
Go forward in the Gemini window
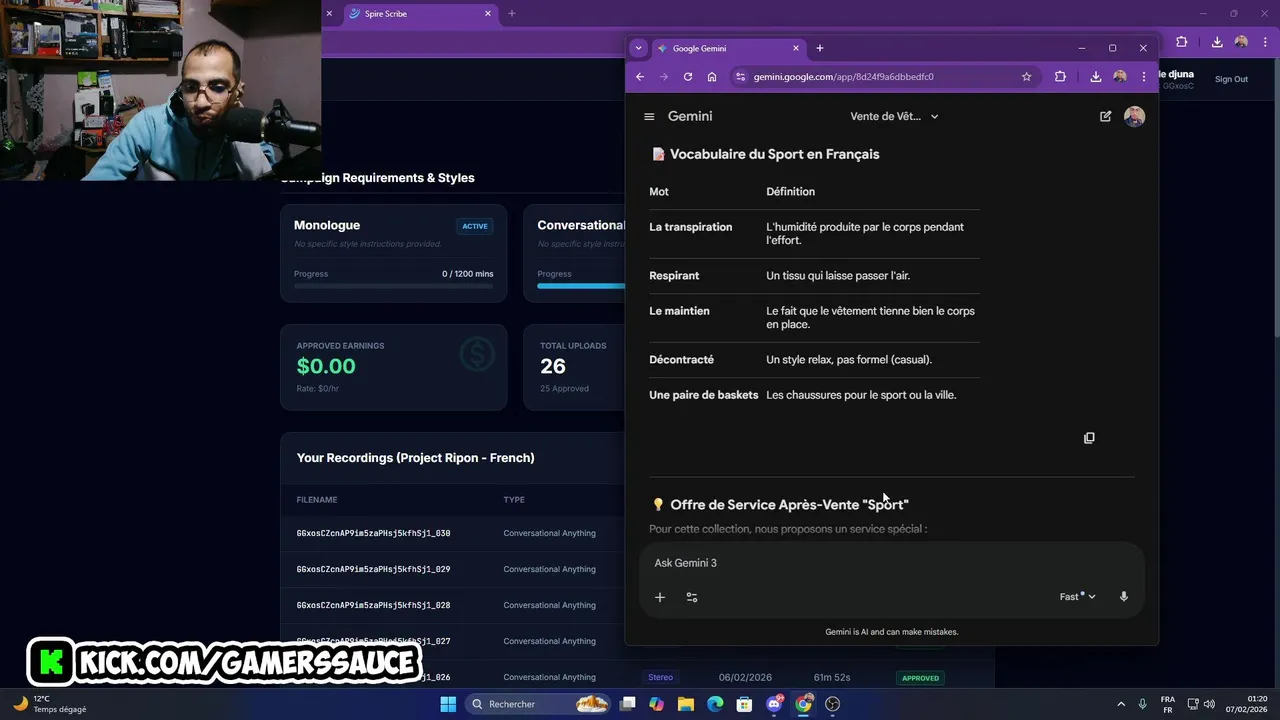tap(664, 76)
